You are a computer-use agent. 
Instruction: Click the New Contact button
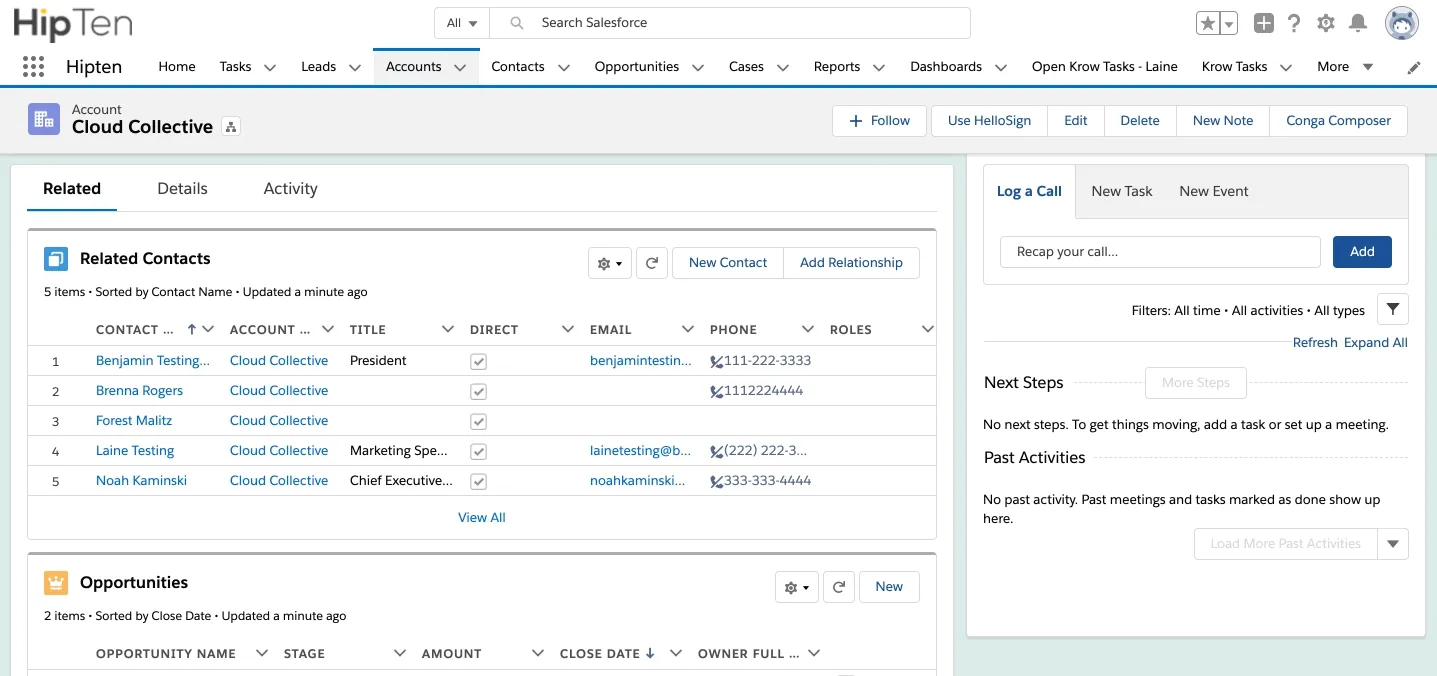[728, 263]
